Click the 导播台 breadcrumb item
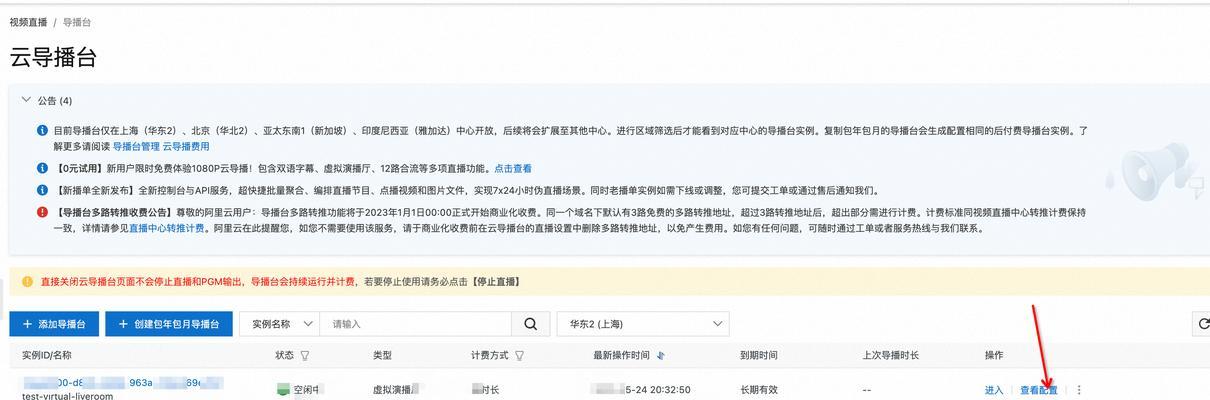The image size is (1210, 400). [x=77, y=21]
